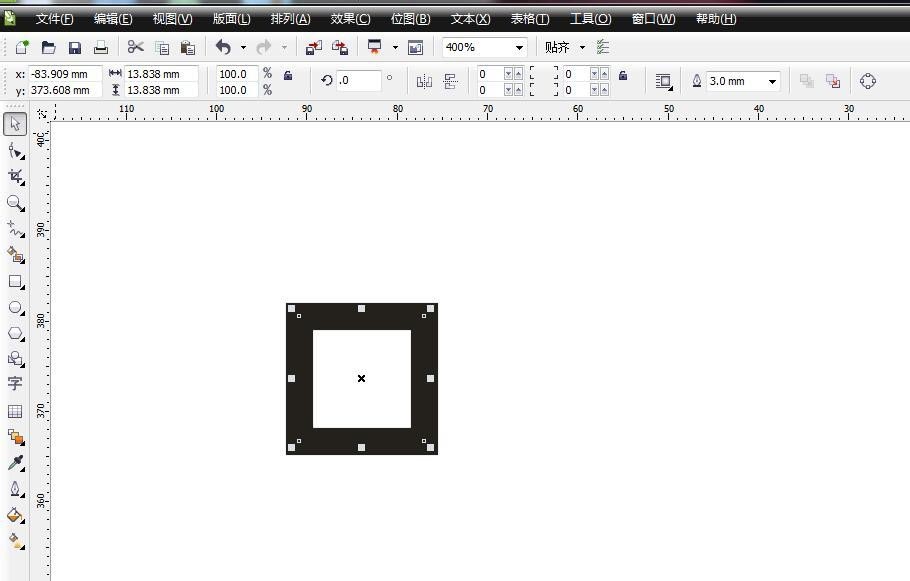The width and height of the screenshot is (910, 581).
Task: Open the 工具(O) menu
Action: point(591,19)
